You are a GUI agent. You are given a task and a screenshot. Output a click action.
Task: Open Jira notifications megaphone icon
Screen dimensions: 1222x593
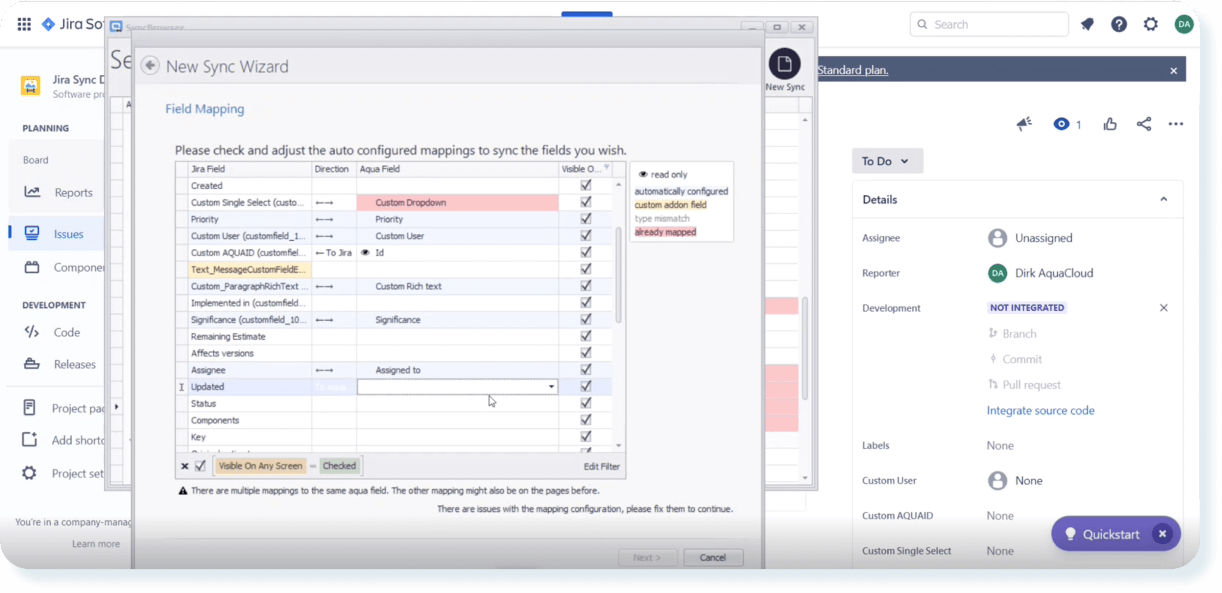(1087, 24)
